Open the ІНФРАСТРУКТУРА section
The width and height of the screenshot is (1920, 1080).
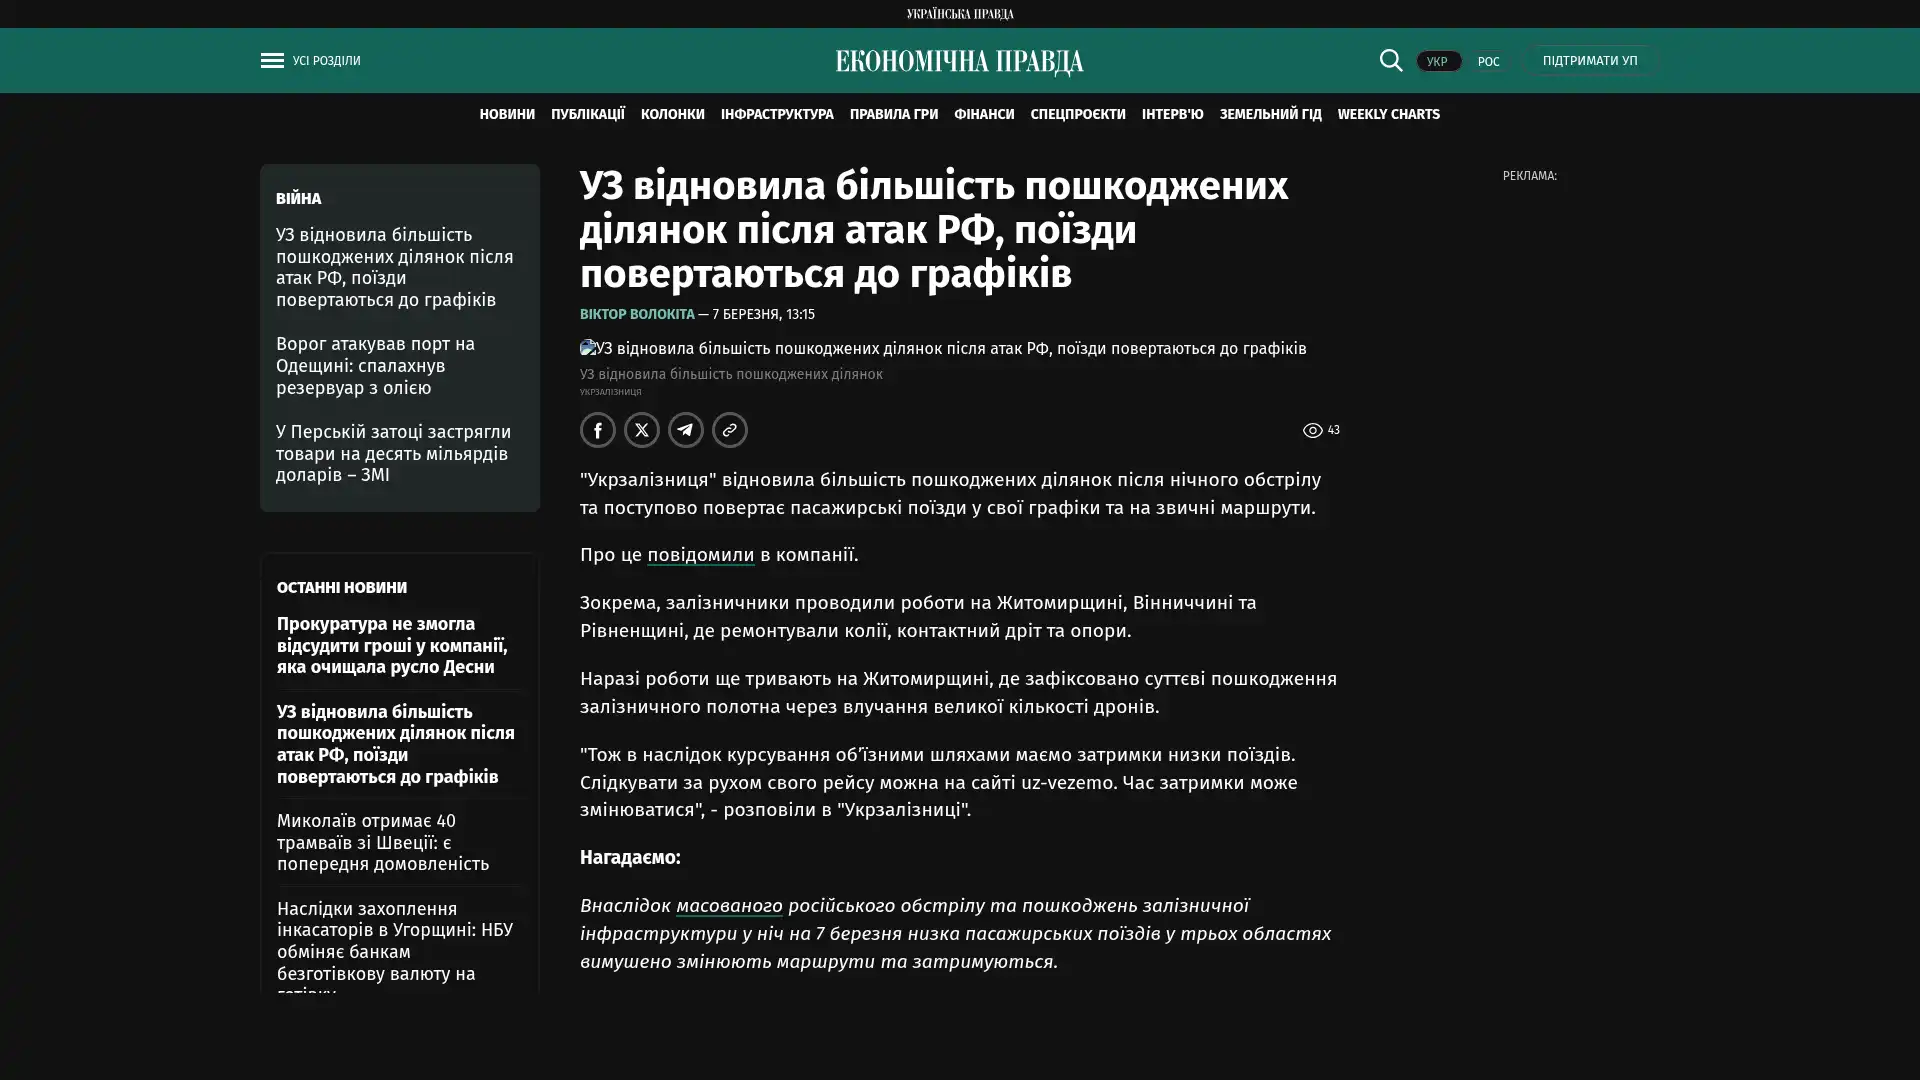coord(777,114)
